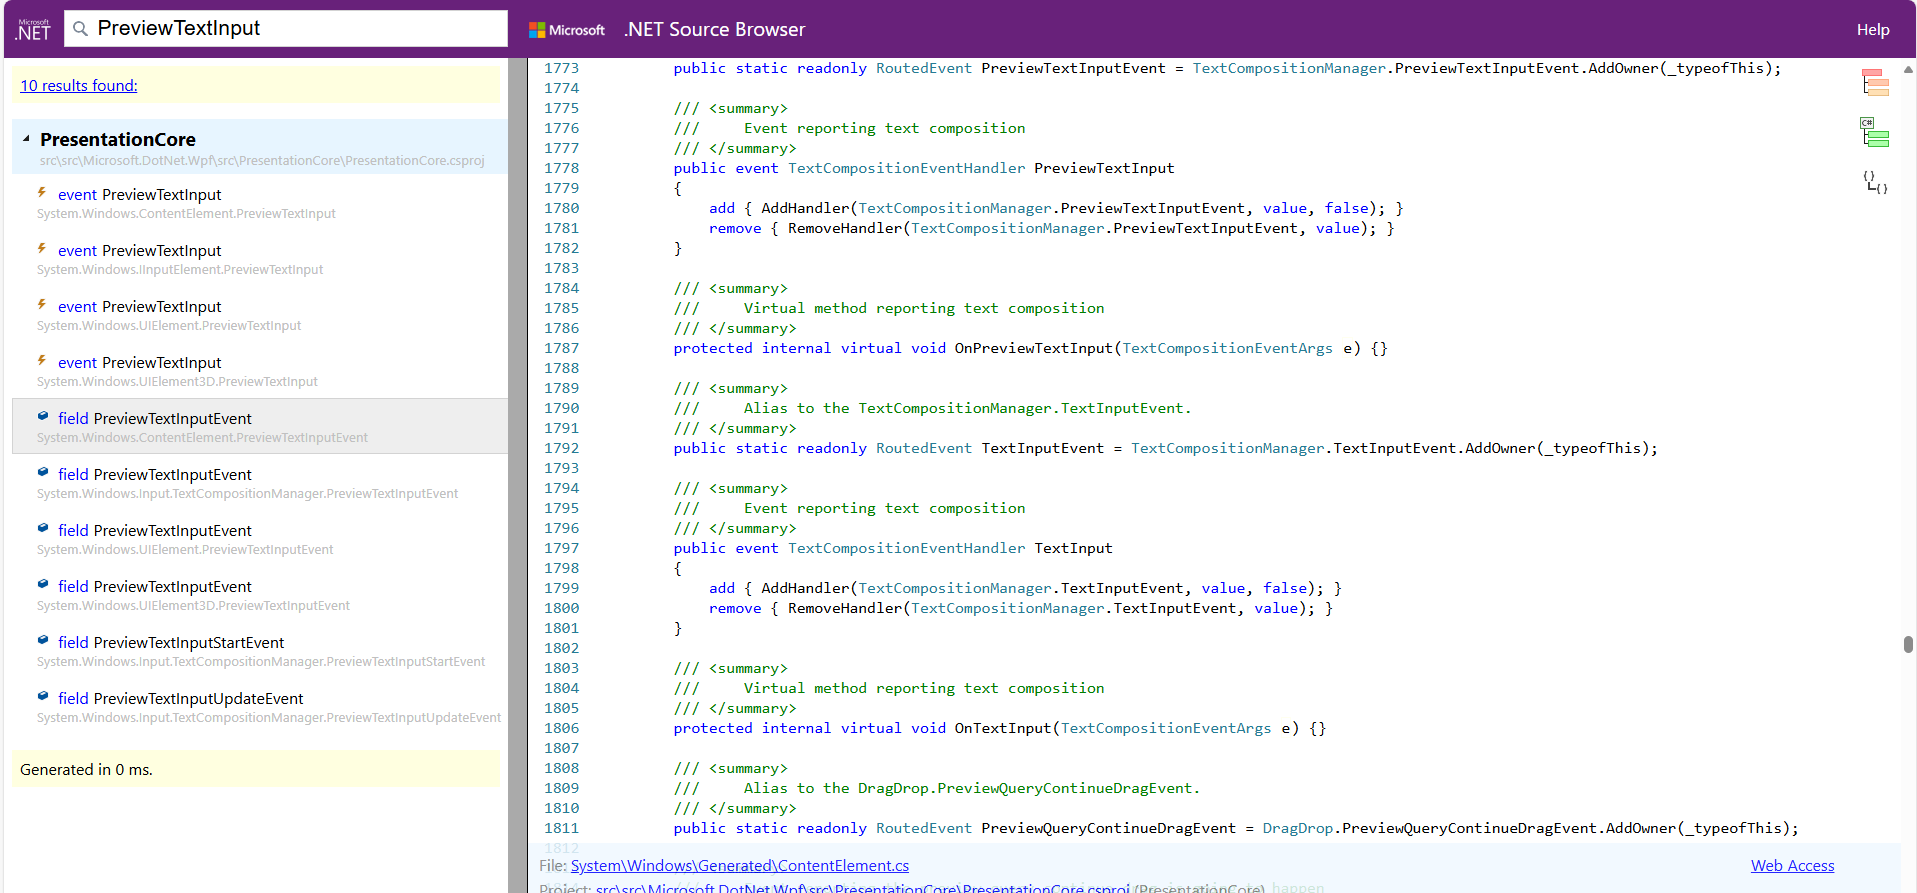Open result System.Windows.UIElement3D.PreviewTextInput
The width and height of the screenshot is (1917, 893).
[x=260, y=371]
